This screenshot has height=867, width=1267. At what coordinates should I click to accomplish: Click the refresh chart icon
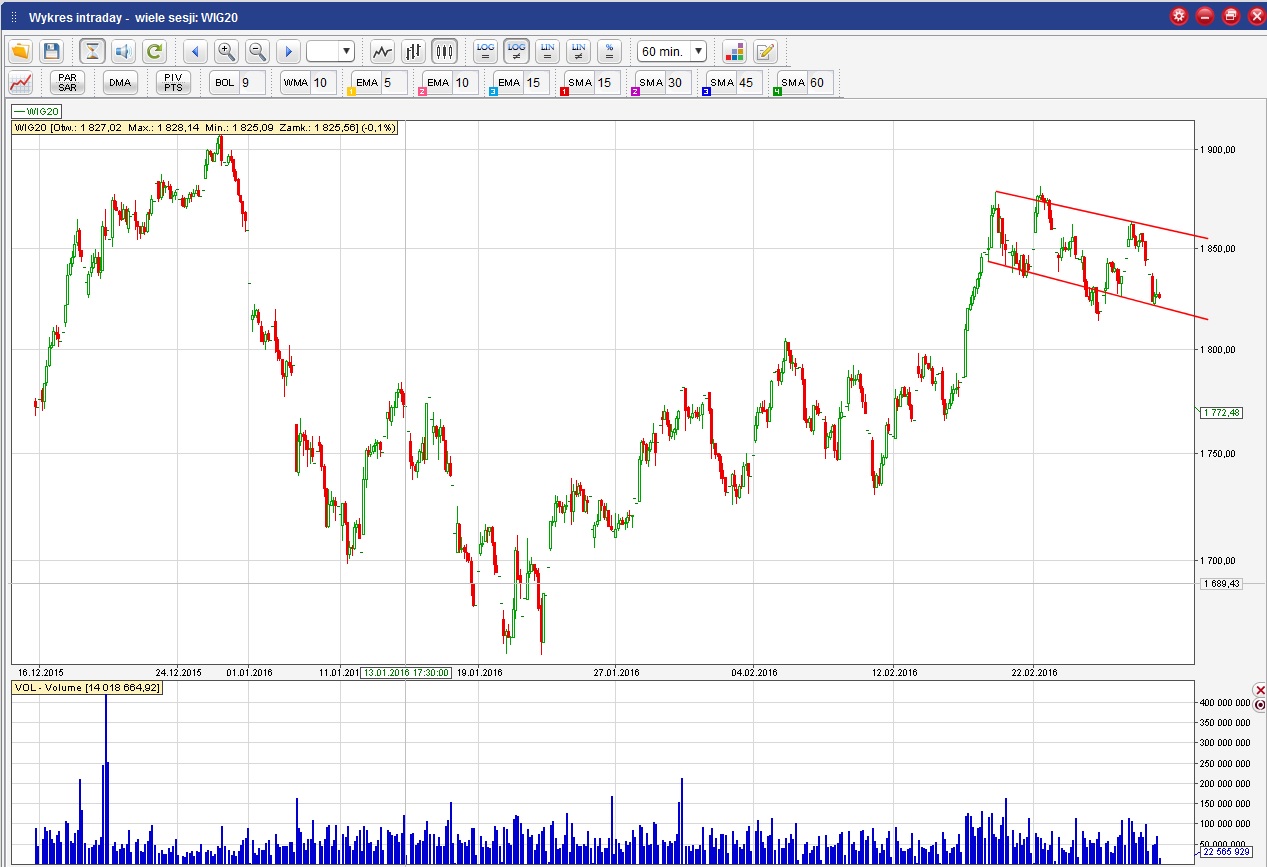[153, 51]
